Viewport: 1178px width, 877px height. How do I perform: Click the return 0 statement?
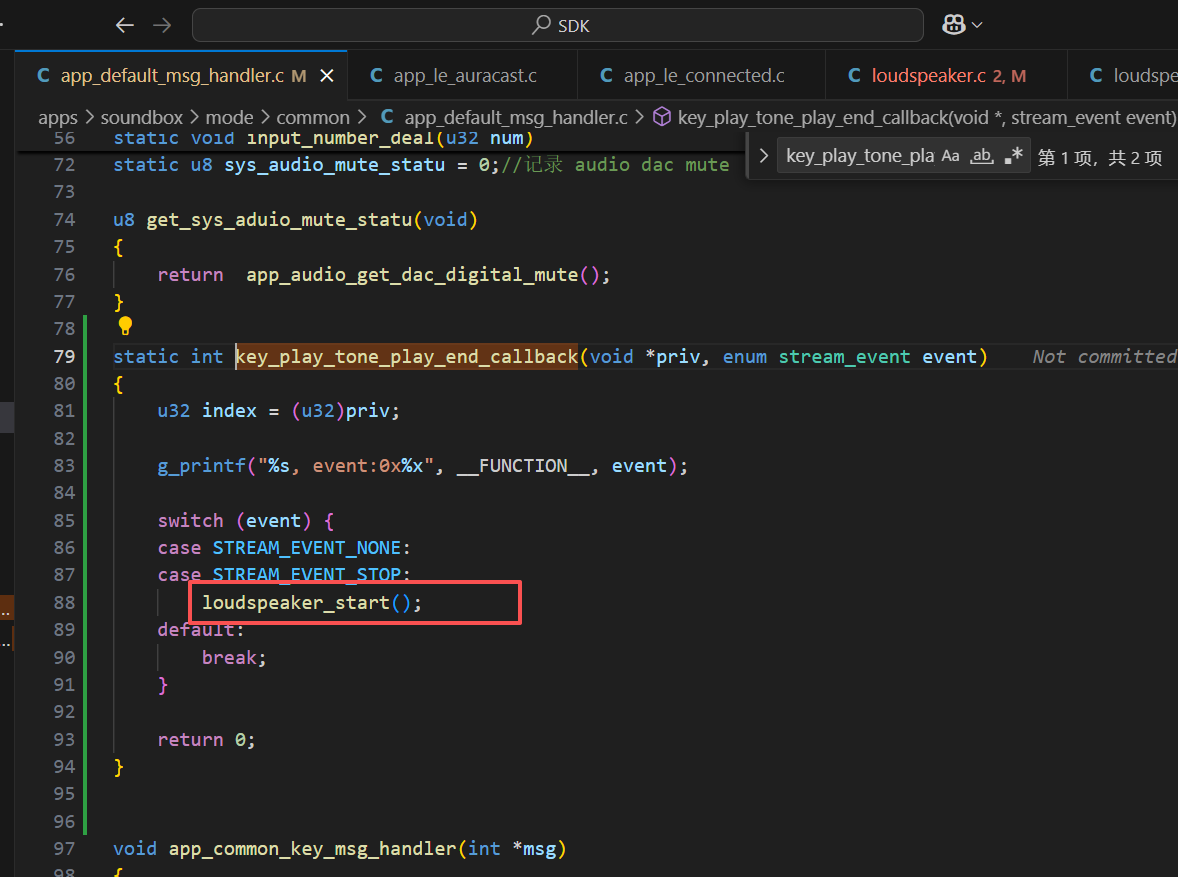(207, 740)
